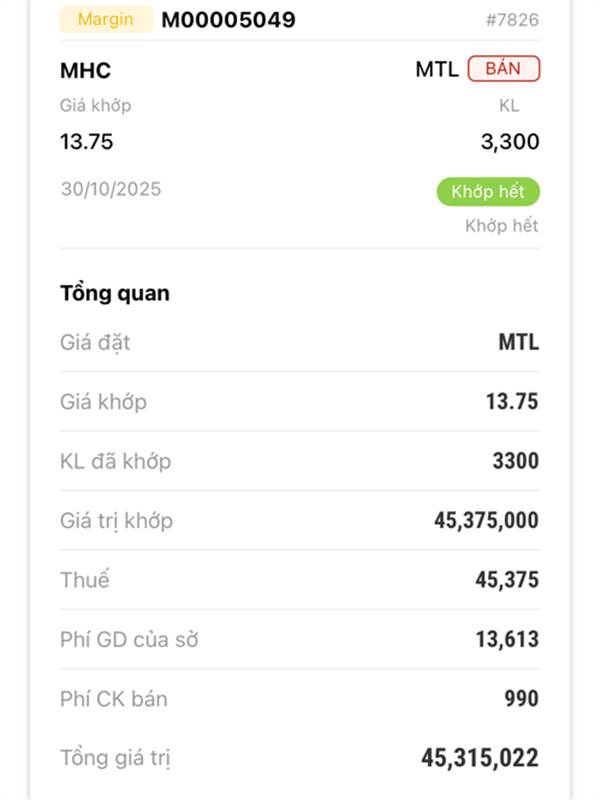This screenshot has height=800, width=600.
Task: Select the Giá đặt row label
Action: [x=95, y=343]
